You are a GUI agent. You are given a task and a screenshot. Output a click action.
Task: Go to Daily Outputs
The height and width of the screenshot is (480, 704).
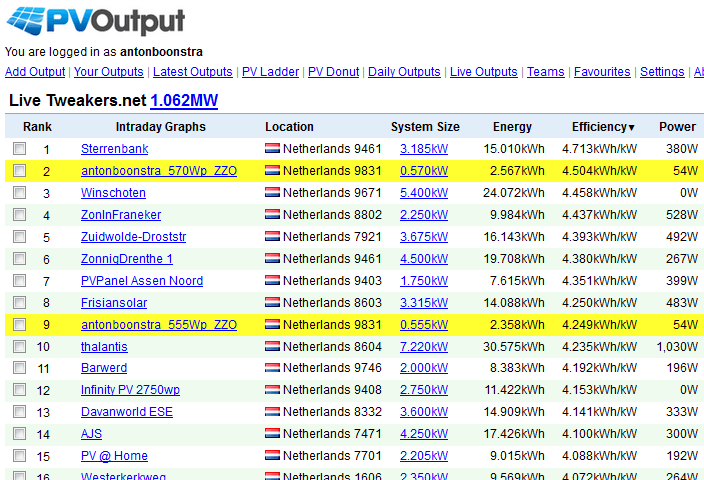[x=404, y=72]
